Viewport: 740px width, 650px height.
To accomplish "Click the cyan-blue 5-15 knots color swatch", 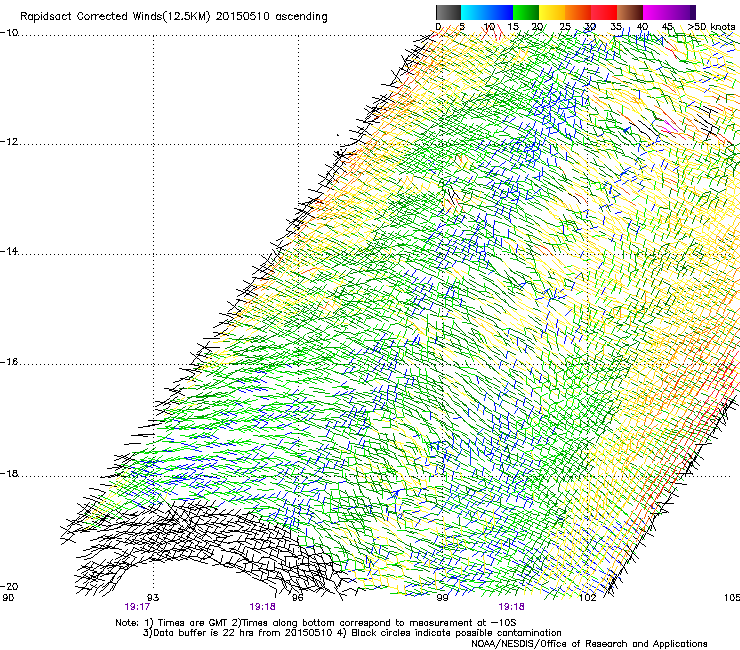I will point(487,12).
